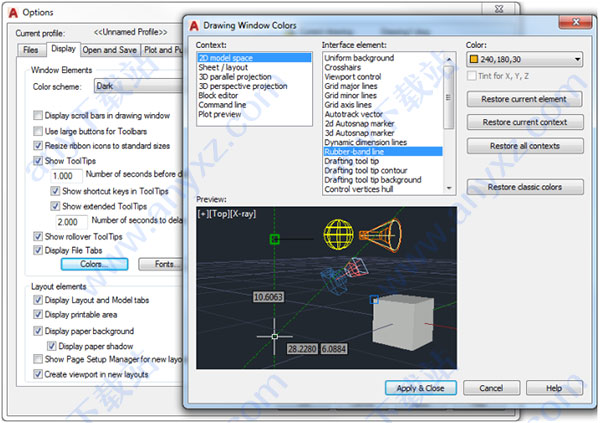Enable Use large buttons for Toolbars

tap(38, 131)
